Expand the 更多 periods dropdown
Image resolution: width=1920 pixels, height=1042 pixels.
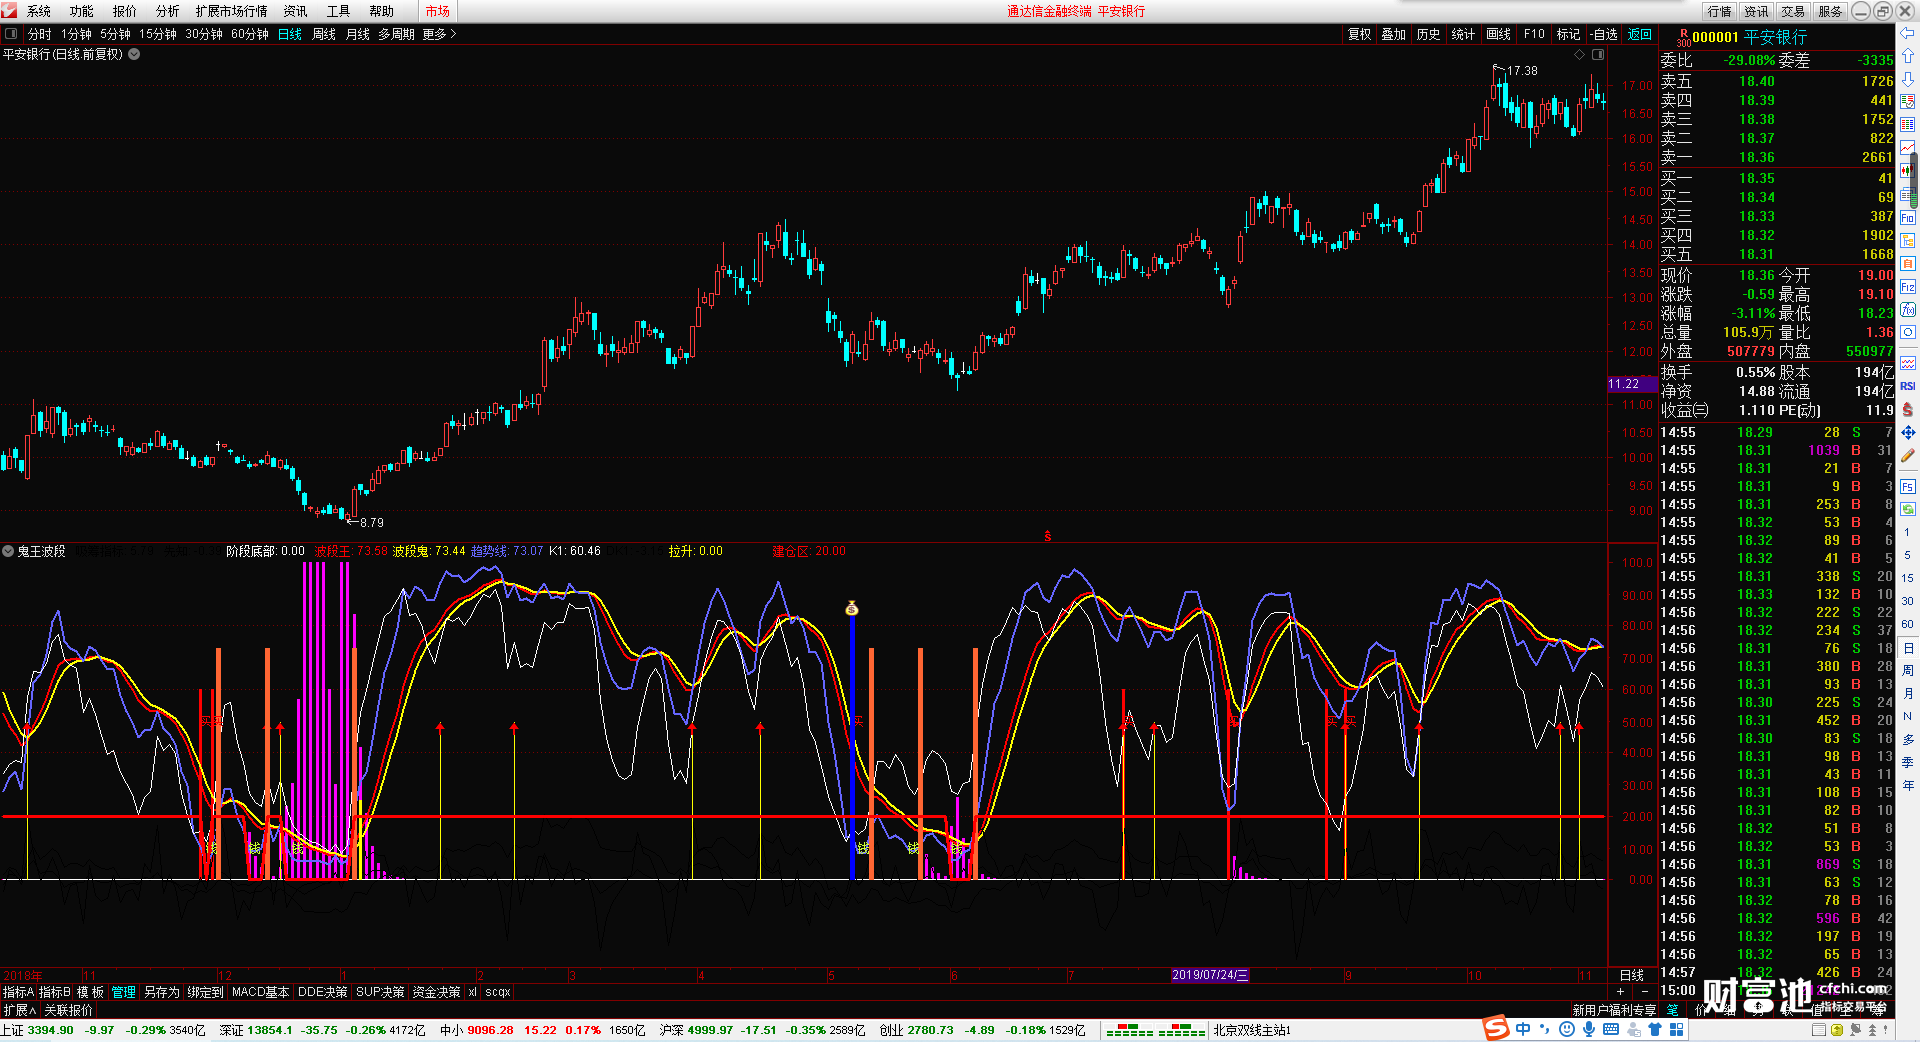click(439, 34)
